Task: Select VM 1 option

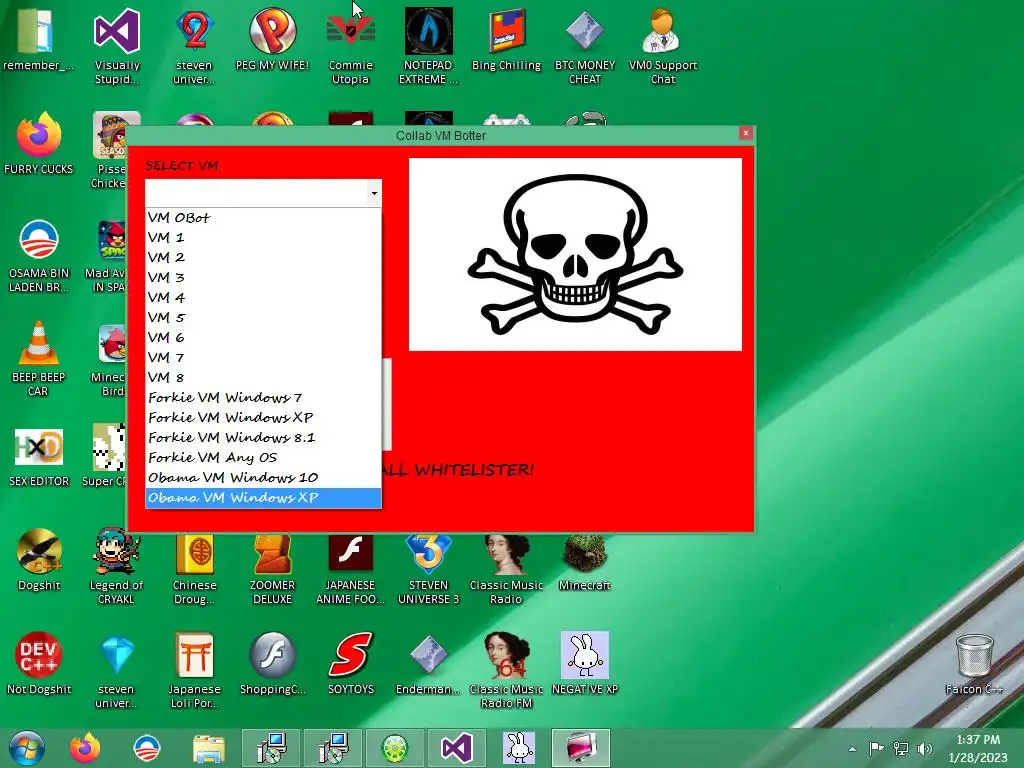Action: tap(263, 237)
